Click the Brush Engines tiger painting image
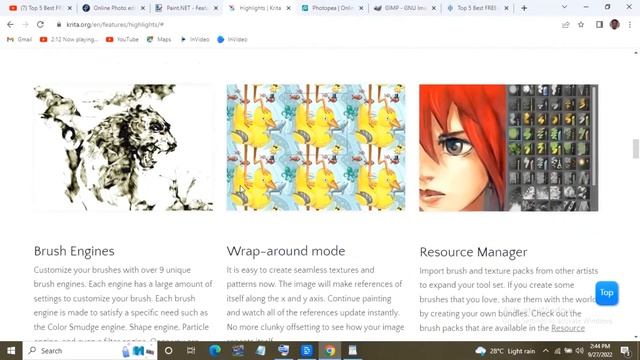The height and width of the screenshot is (360, 640). pos(123,147)
